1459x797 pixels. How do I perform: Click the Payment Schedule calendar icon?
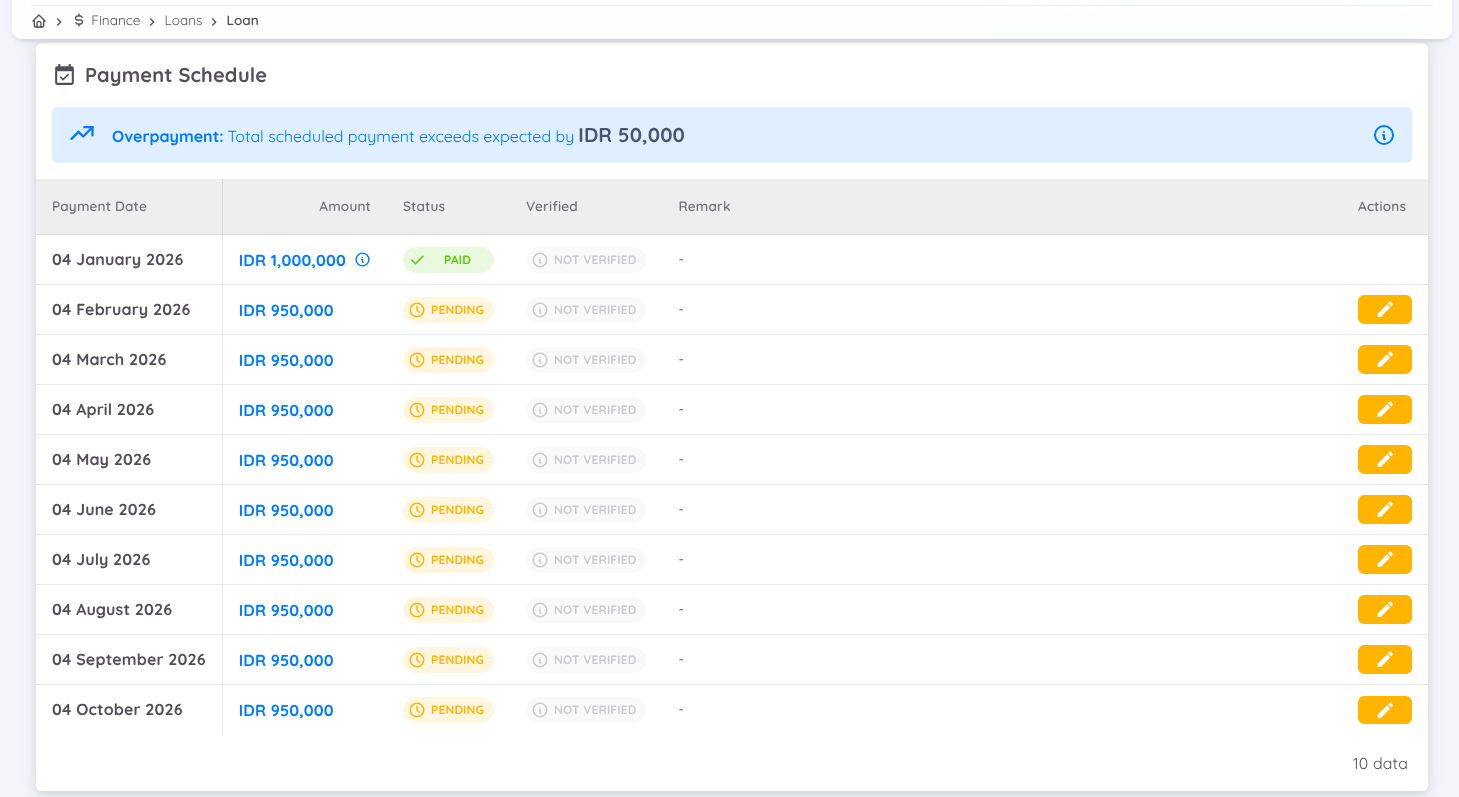pos(64,74)
